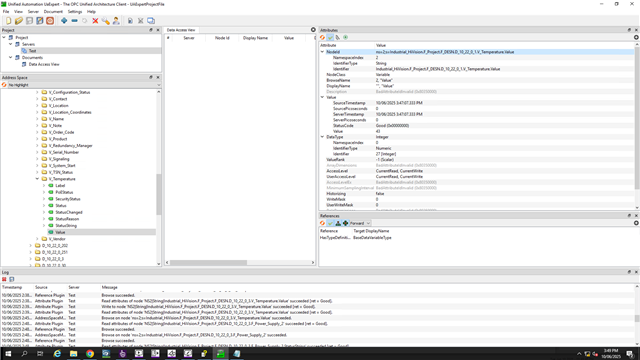Click the window layout toolbar icon

coord(151,20)
